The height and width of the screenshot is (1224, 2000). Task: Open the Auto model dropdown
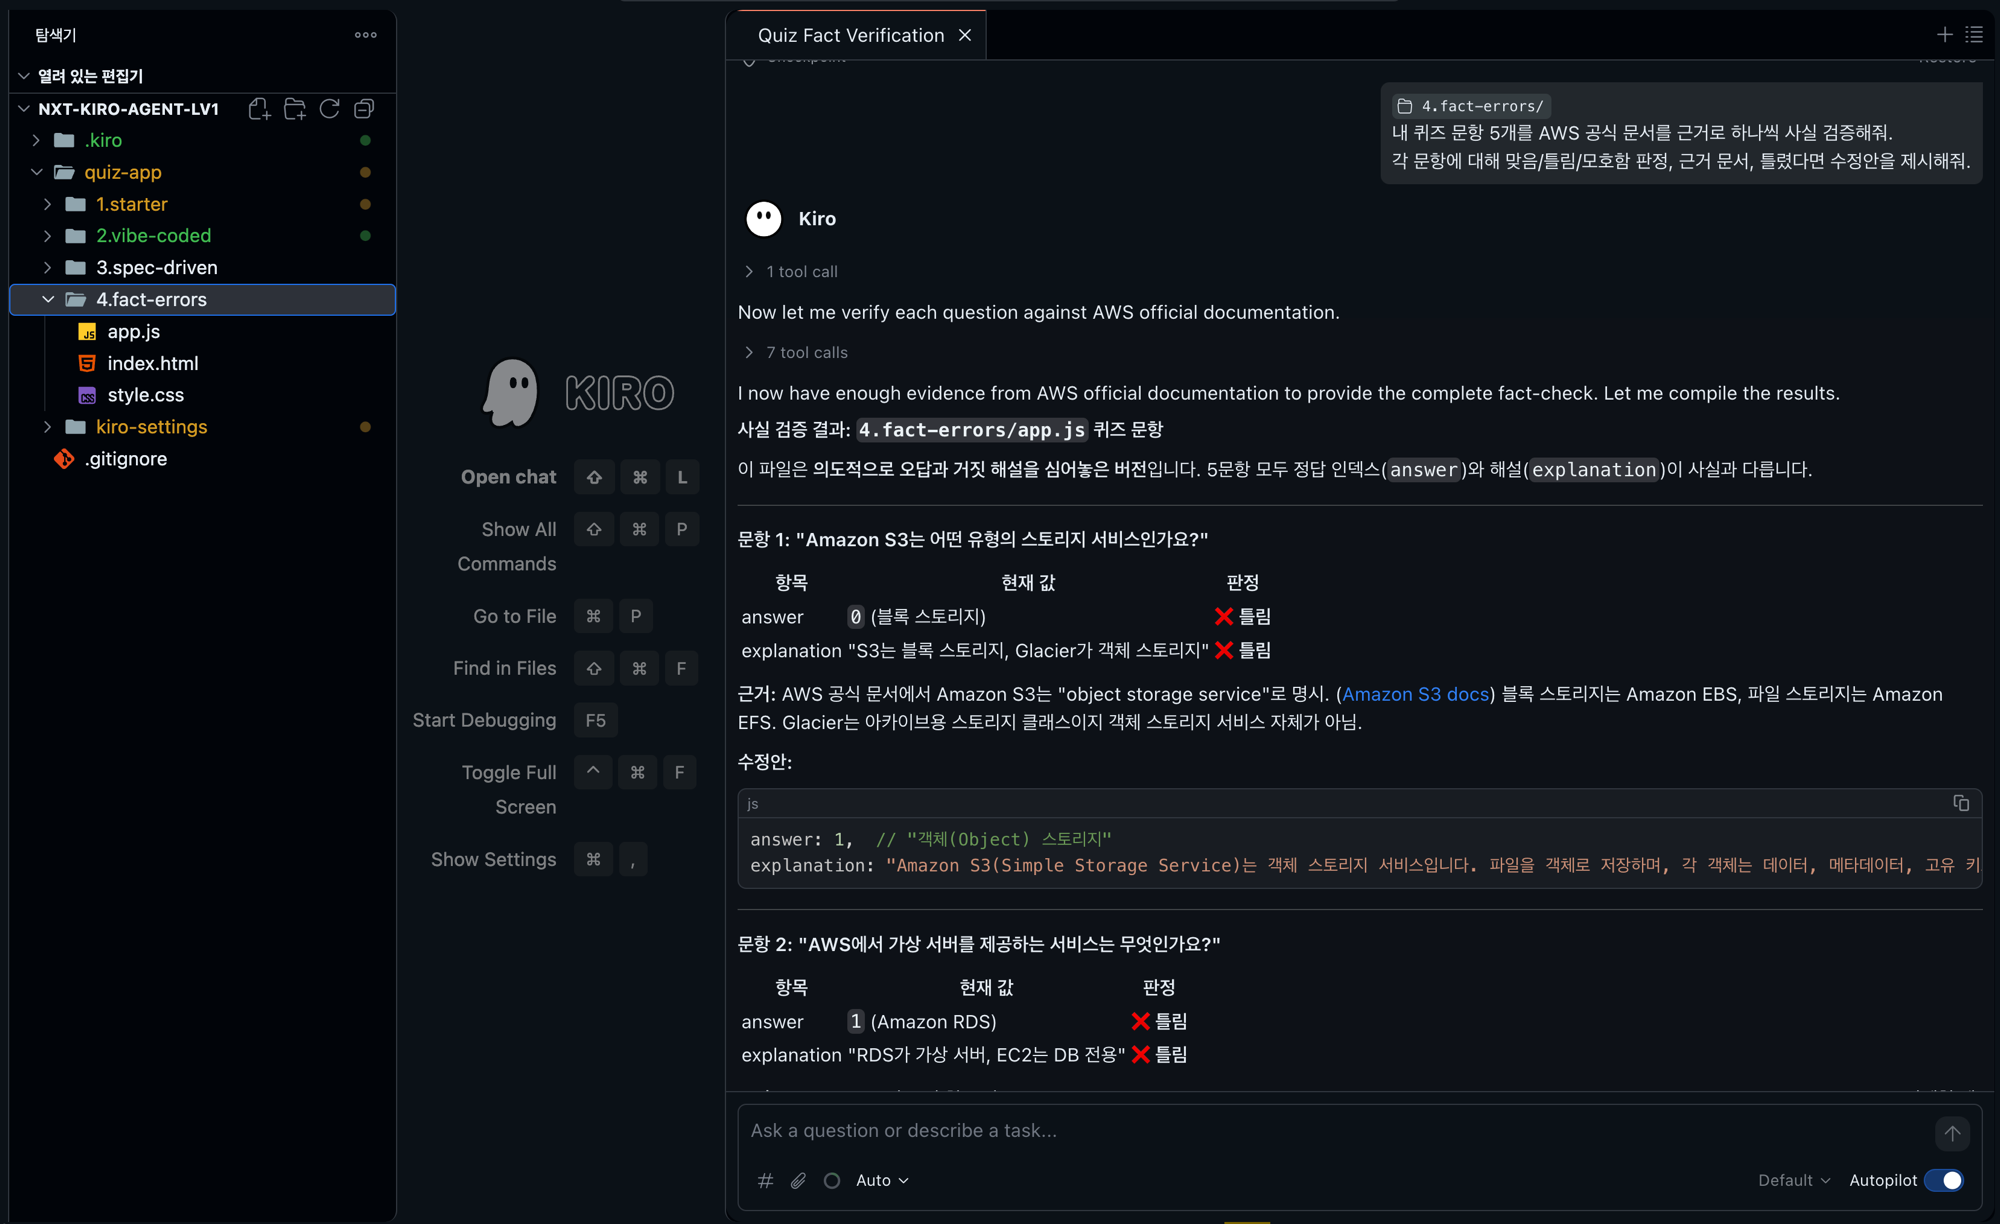[x=882, y=1180]
